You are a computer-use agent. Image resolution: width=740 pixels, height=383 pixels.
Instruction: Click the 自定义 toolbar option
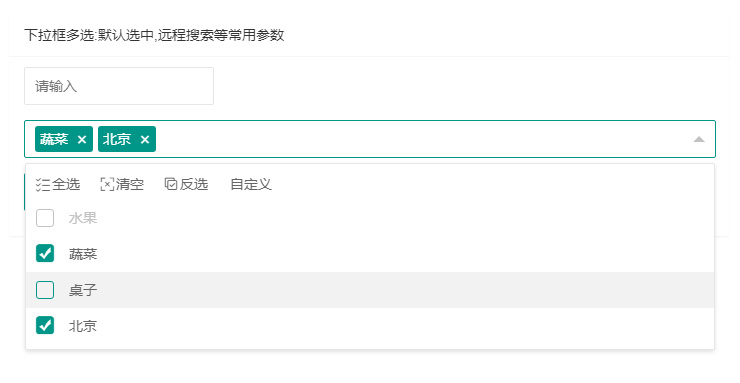click(251, 184)
